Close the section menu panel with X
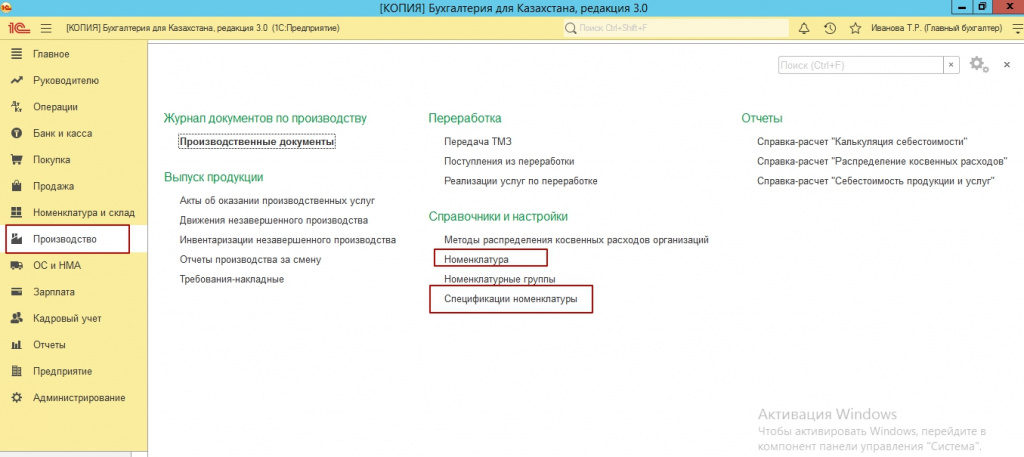 point(1007,65)
